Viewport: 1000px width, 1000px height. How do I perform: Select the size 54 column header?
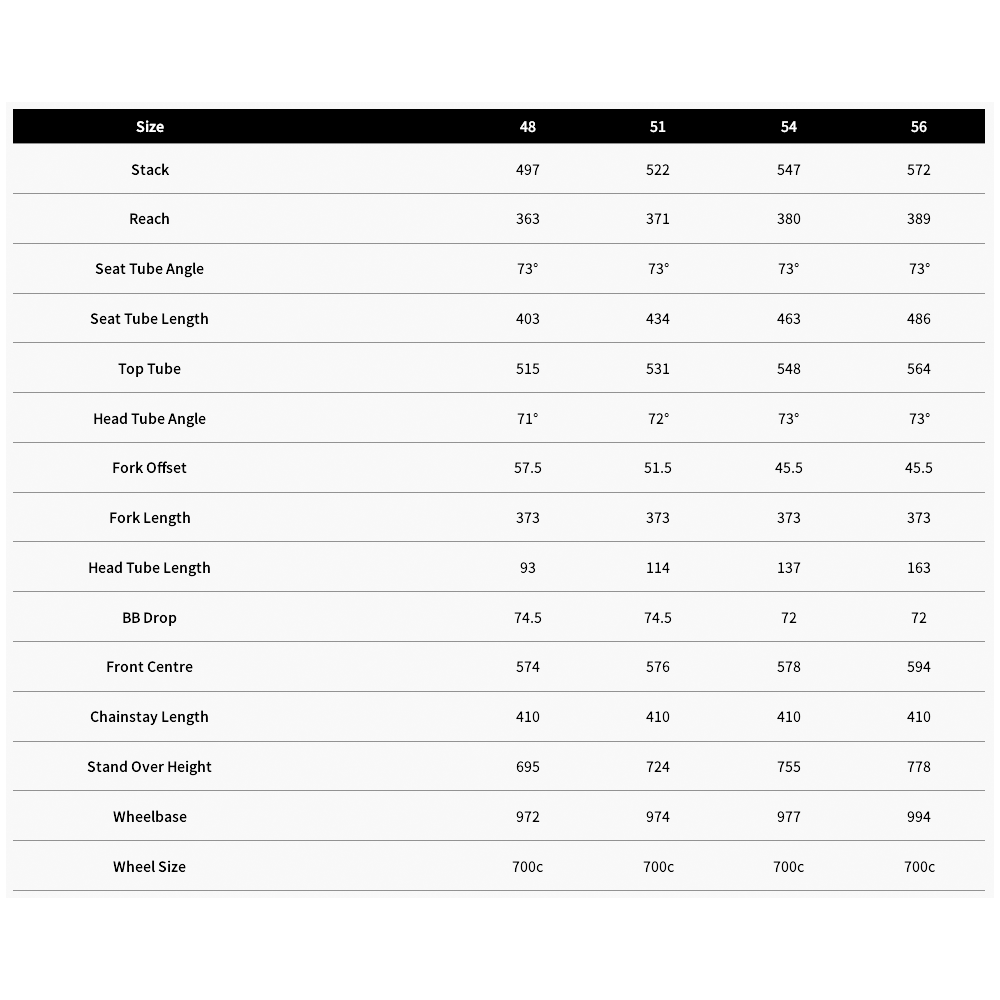788,127
